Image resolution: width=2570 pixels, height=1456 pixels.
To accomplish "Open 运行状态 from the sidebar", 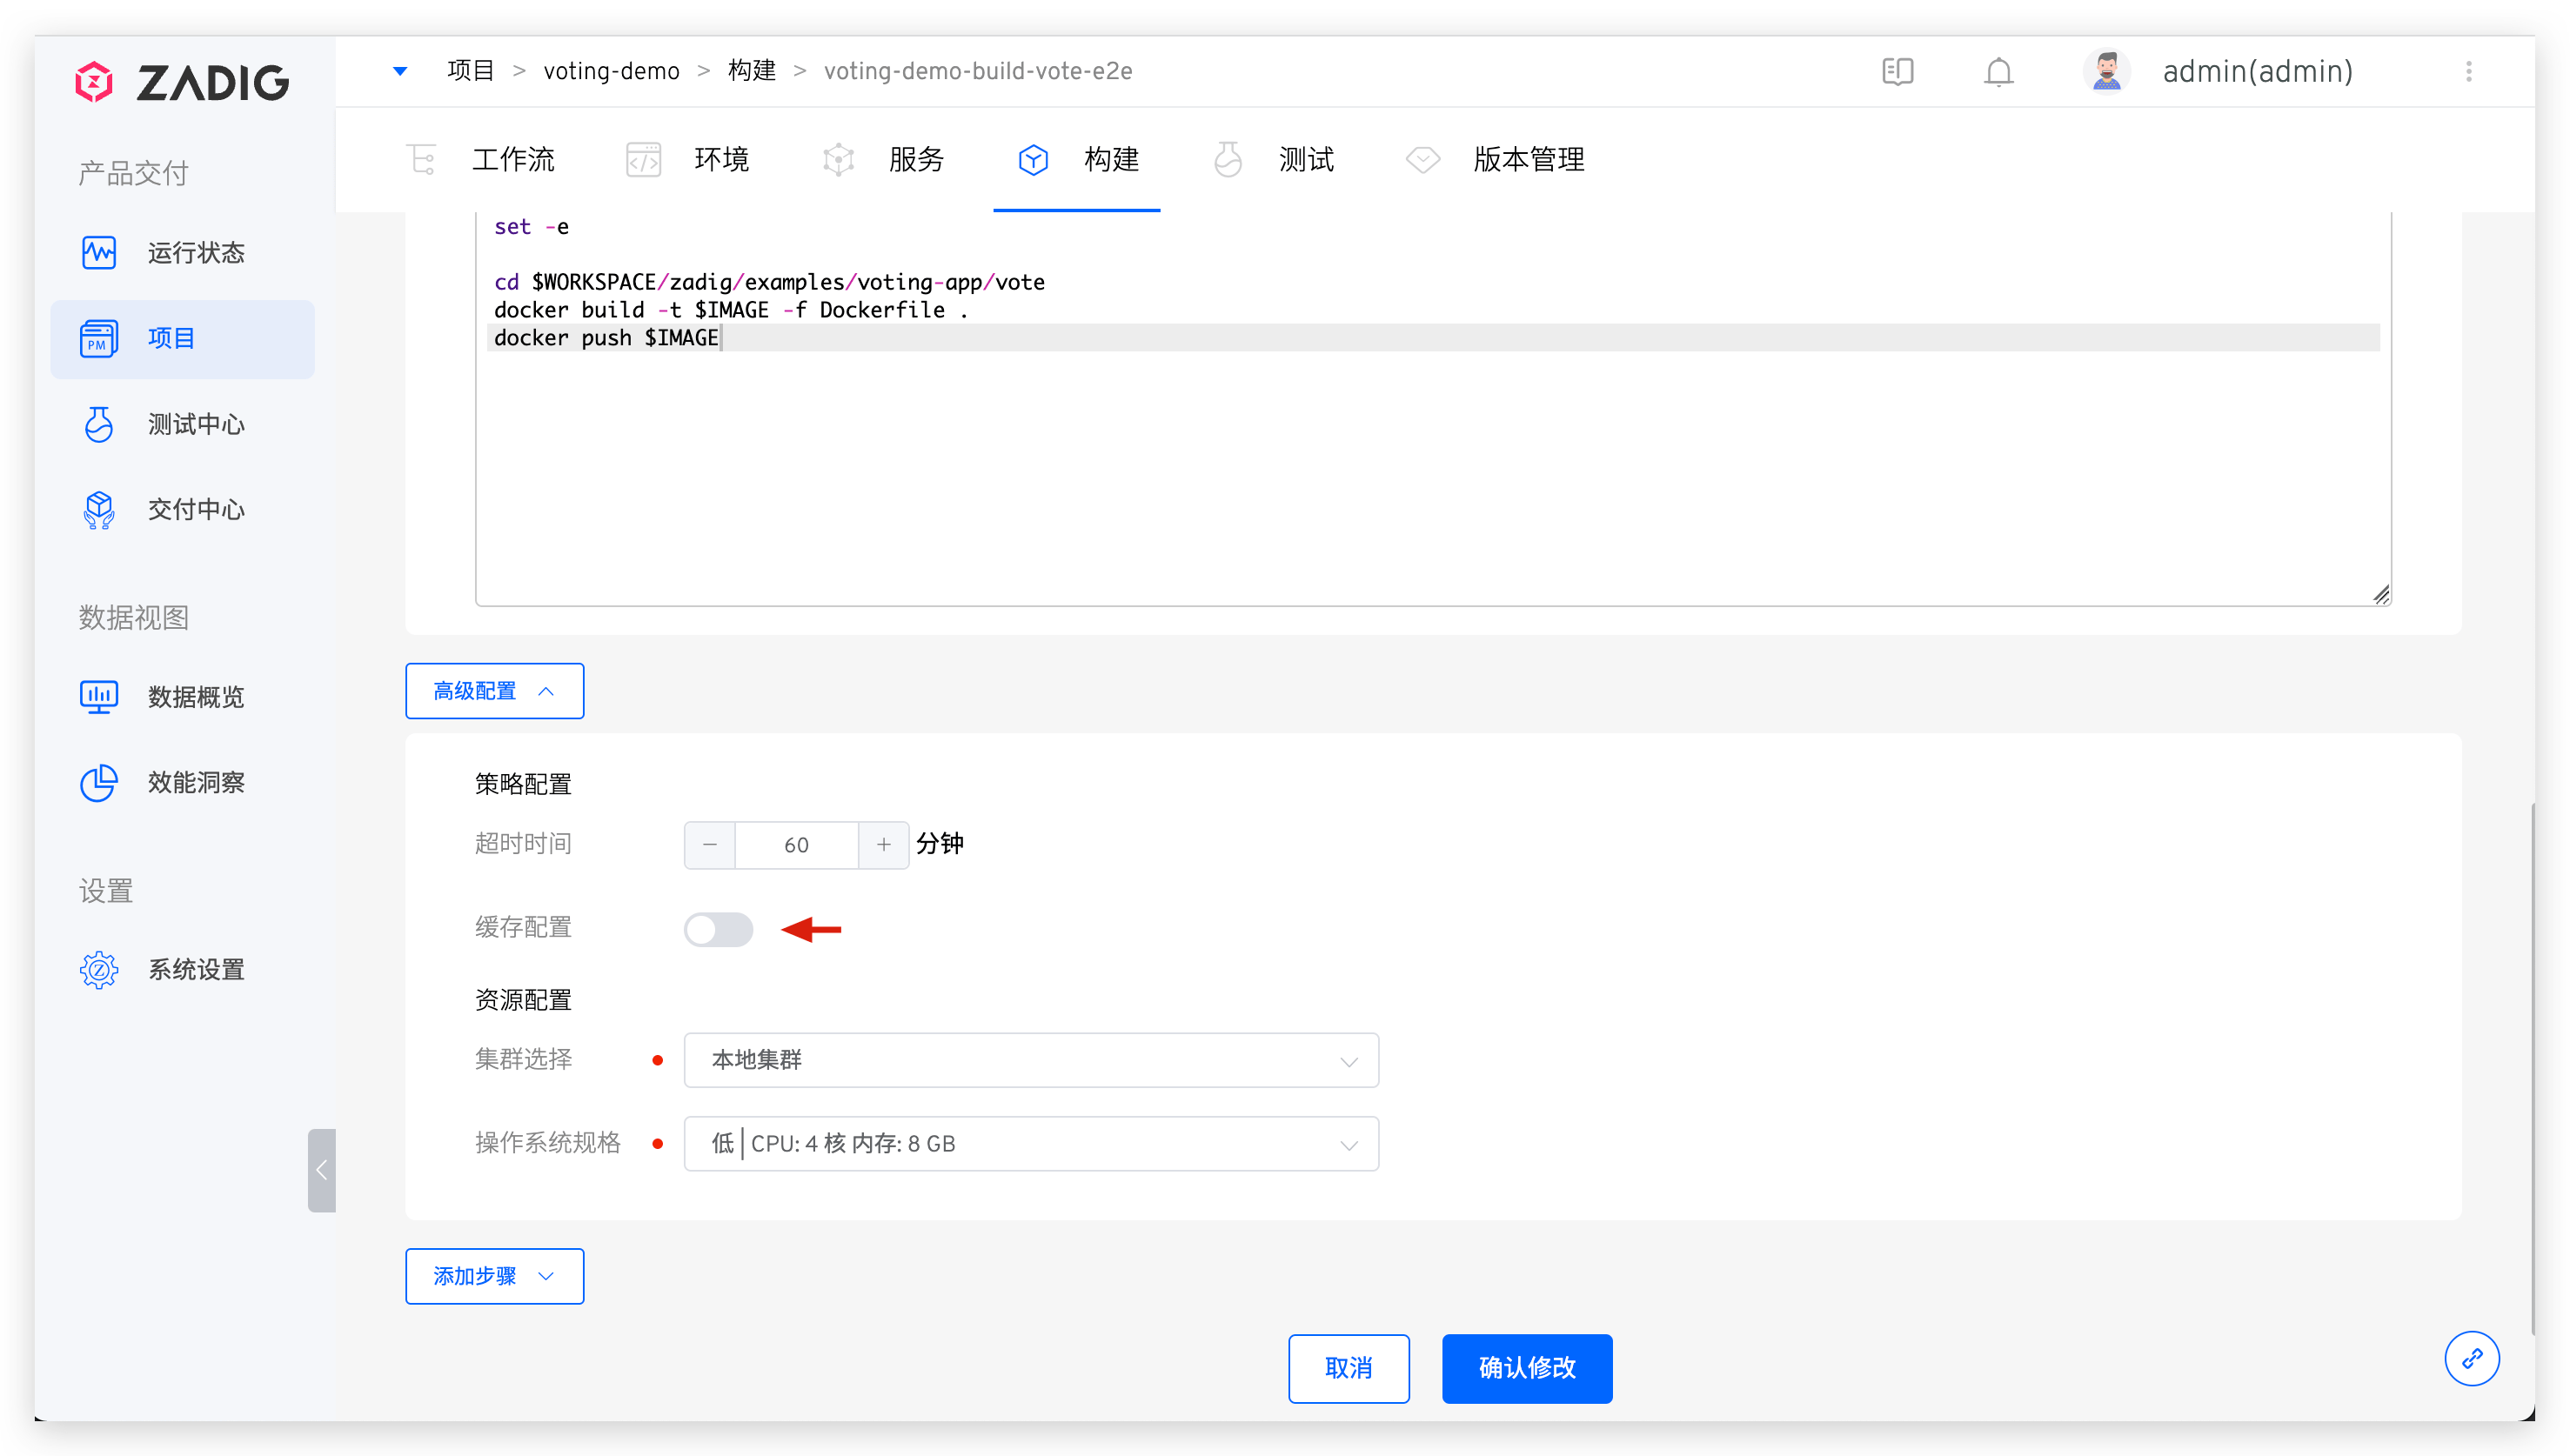I will [195, 253].
